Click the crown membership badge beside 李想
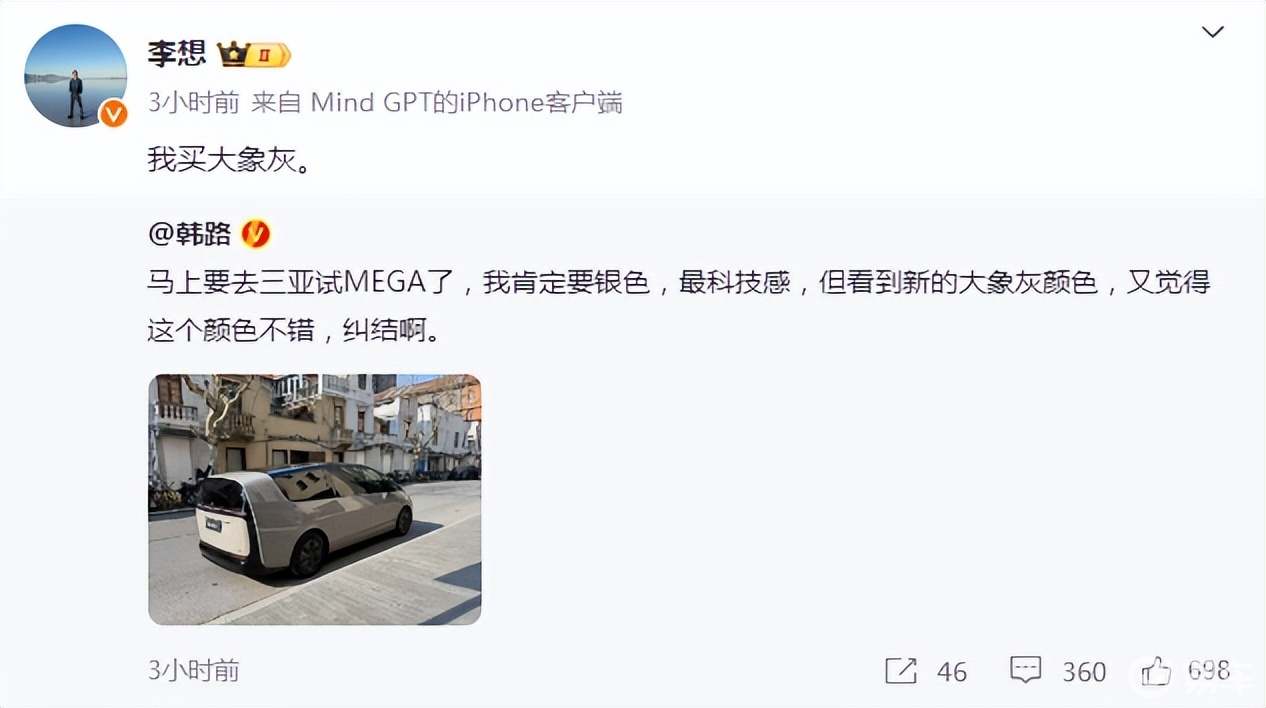Screen dimensions: 1266x708 (x=254, y=54)
